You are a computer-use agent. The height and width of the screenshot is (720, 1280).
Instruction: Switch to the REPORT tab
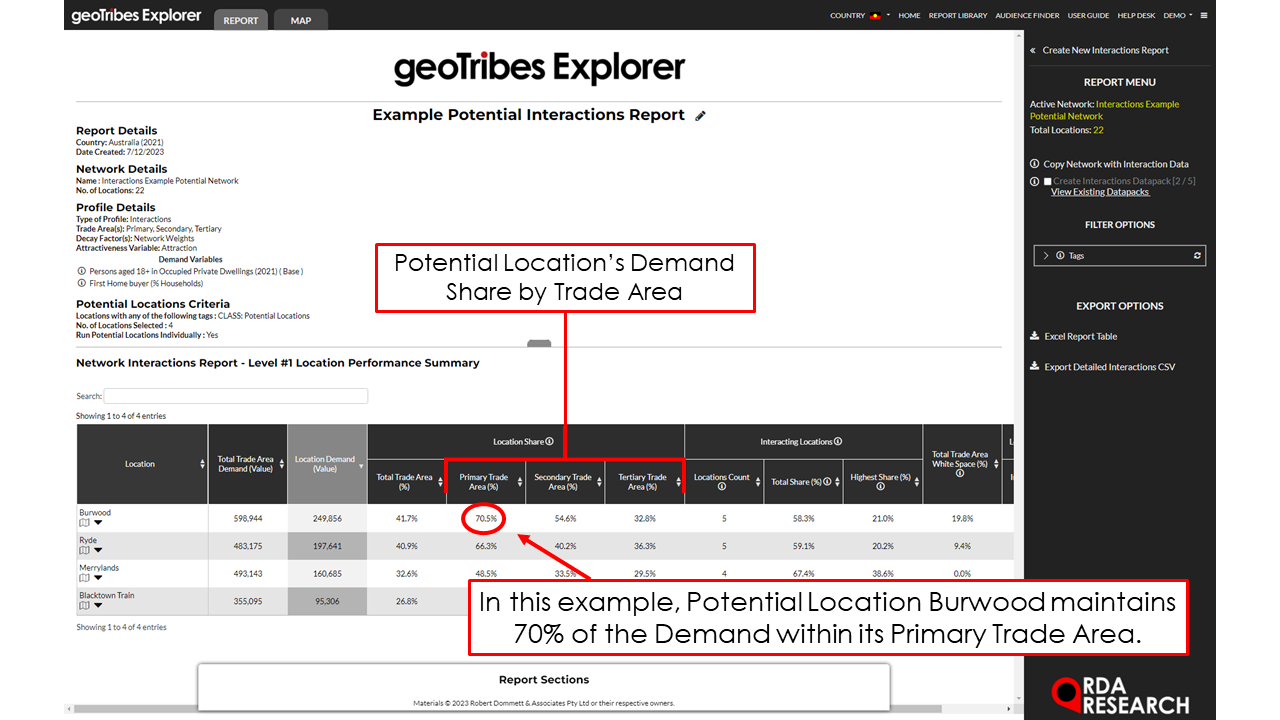241,20
